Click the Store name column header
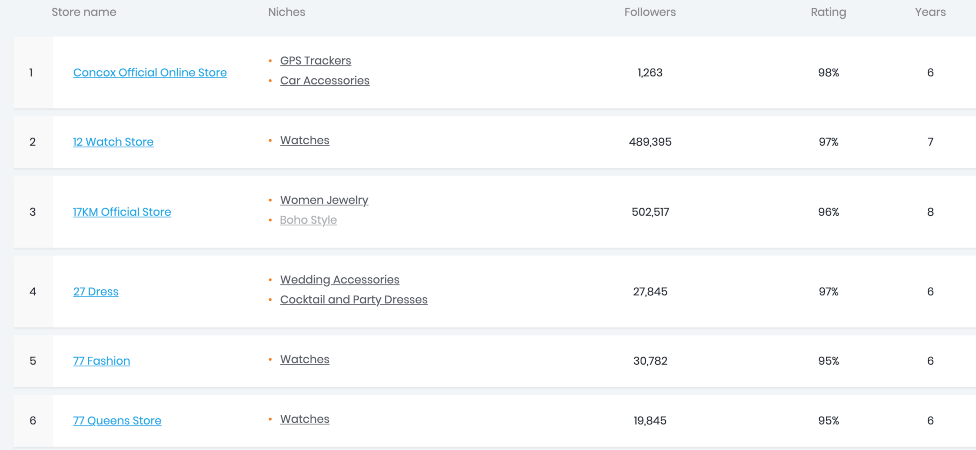Image resolution: width=976 pixels, height=450 pixels. point(84,12)
